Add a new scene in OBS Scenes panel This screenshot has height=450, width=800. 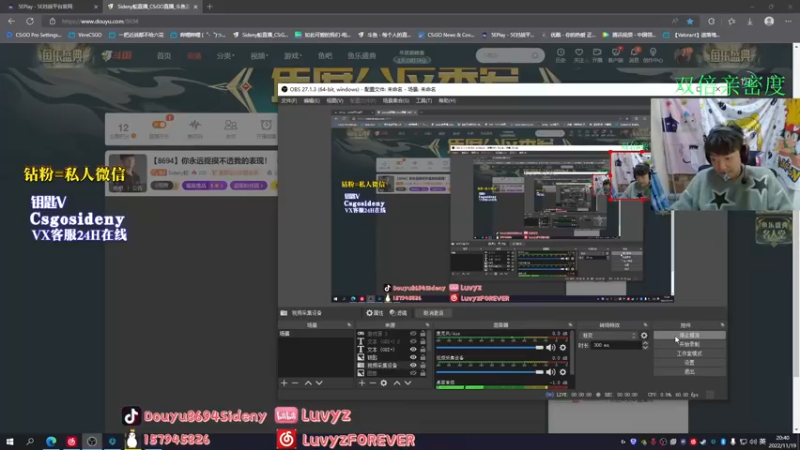coord(284,383)
